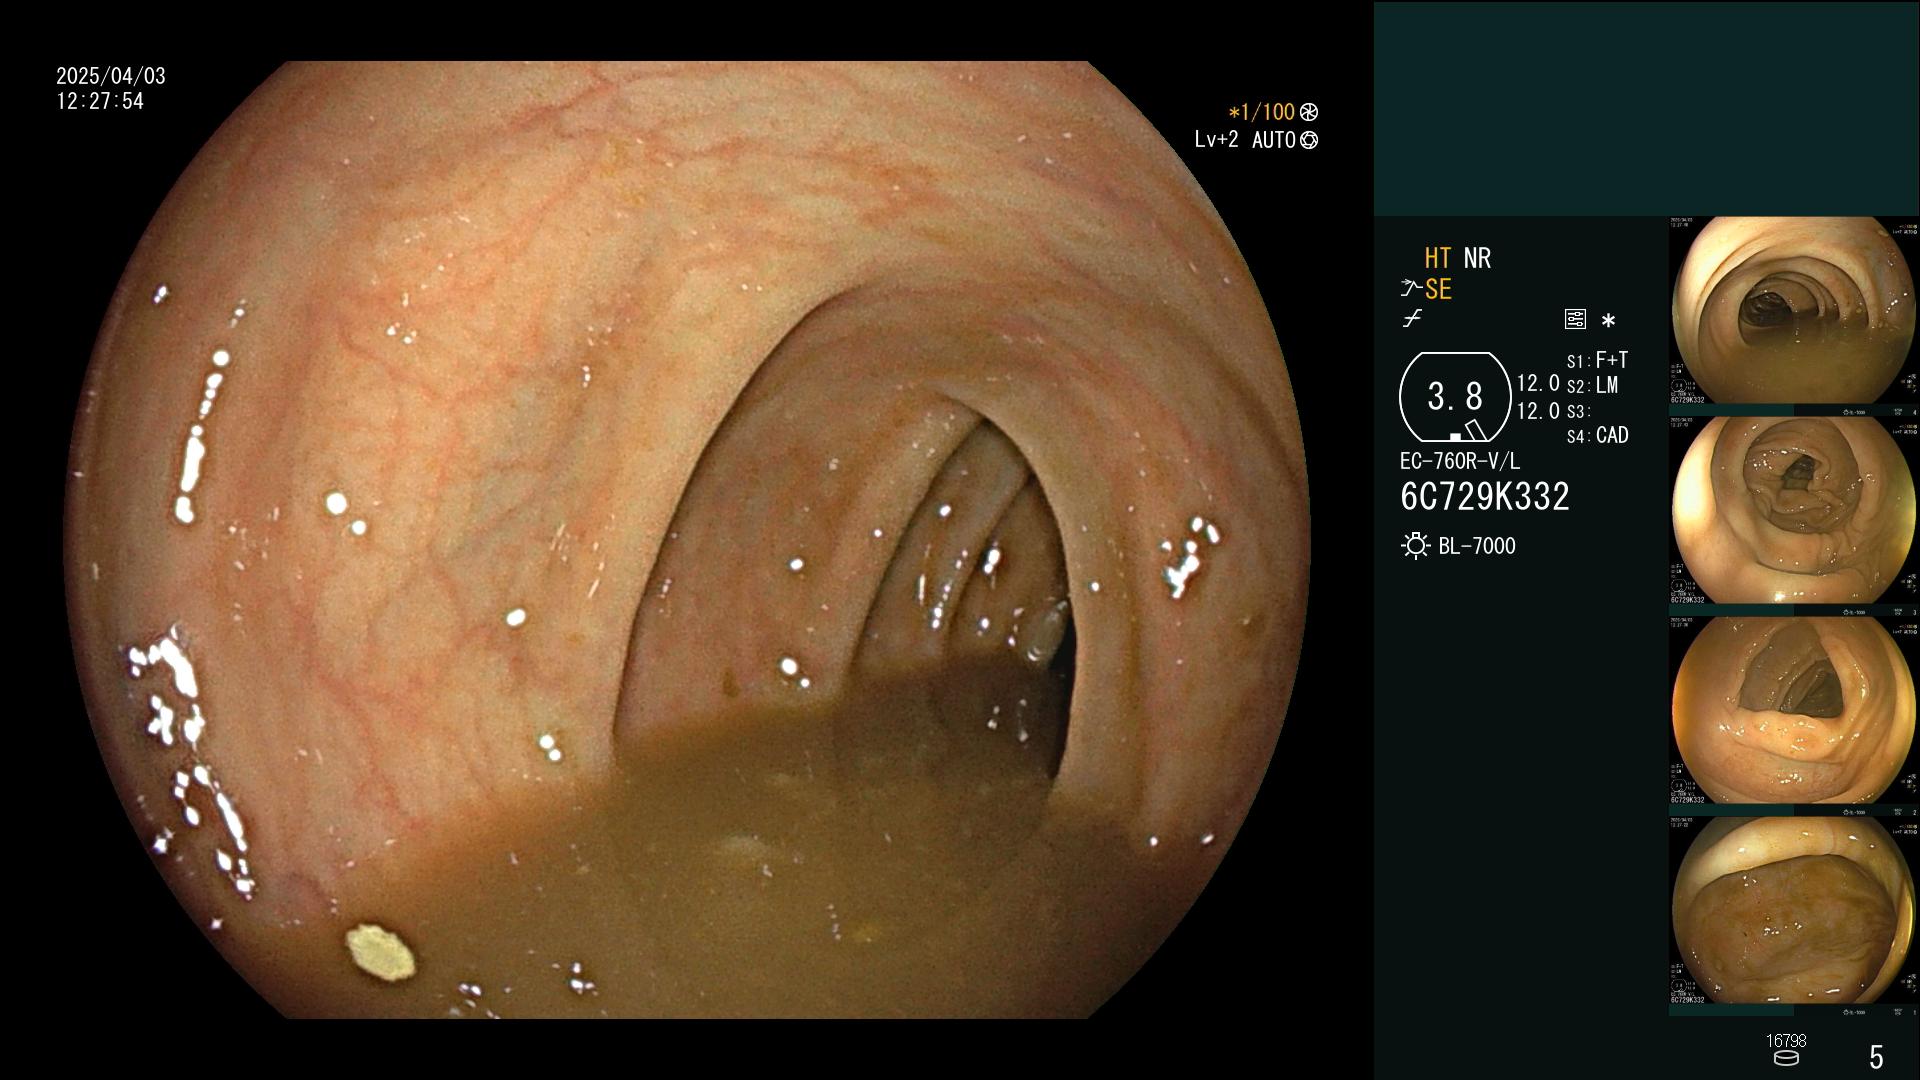Image resolution: width=1920 pixels, height=1080 pixels.
Task: Click the main live endoscopic image
Action: (x=688, y=540)
